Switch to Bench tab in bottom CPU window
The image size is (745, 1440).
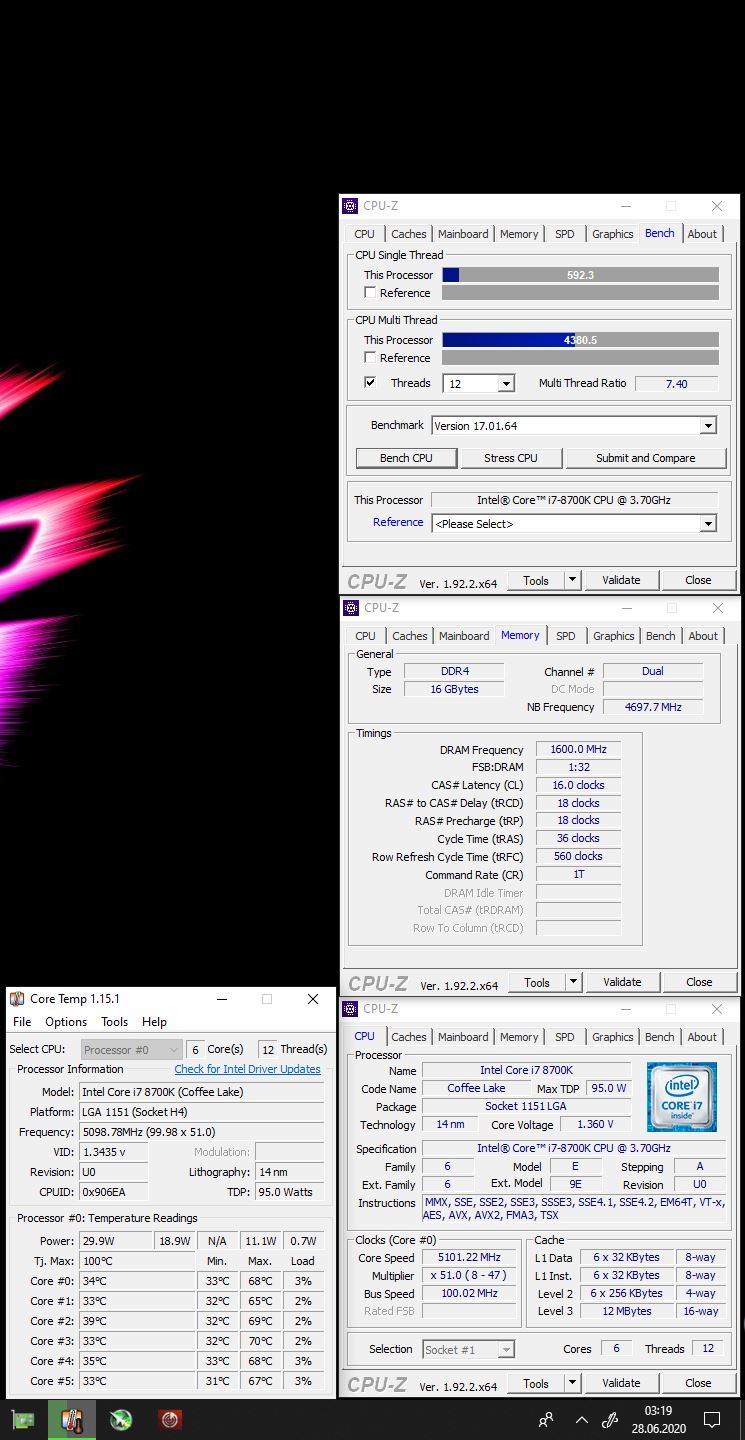[x=659, y=1037]
